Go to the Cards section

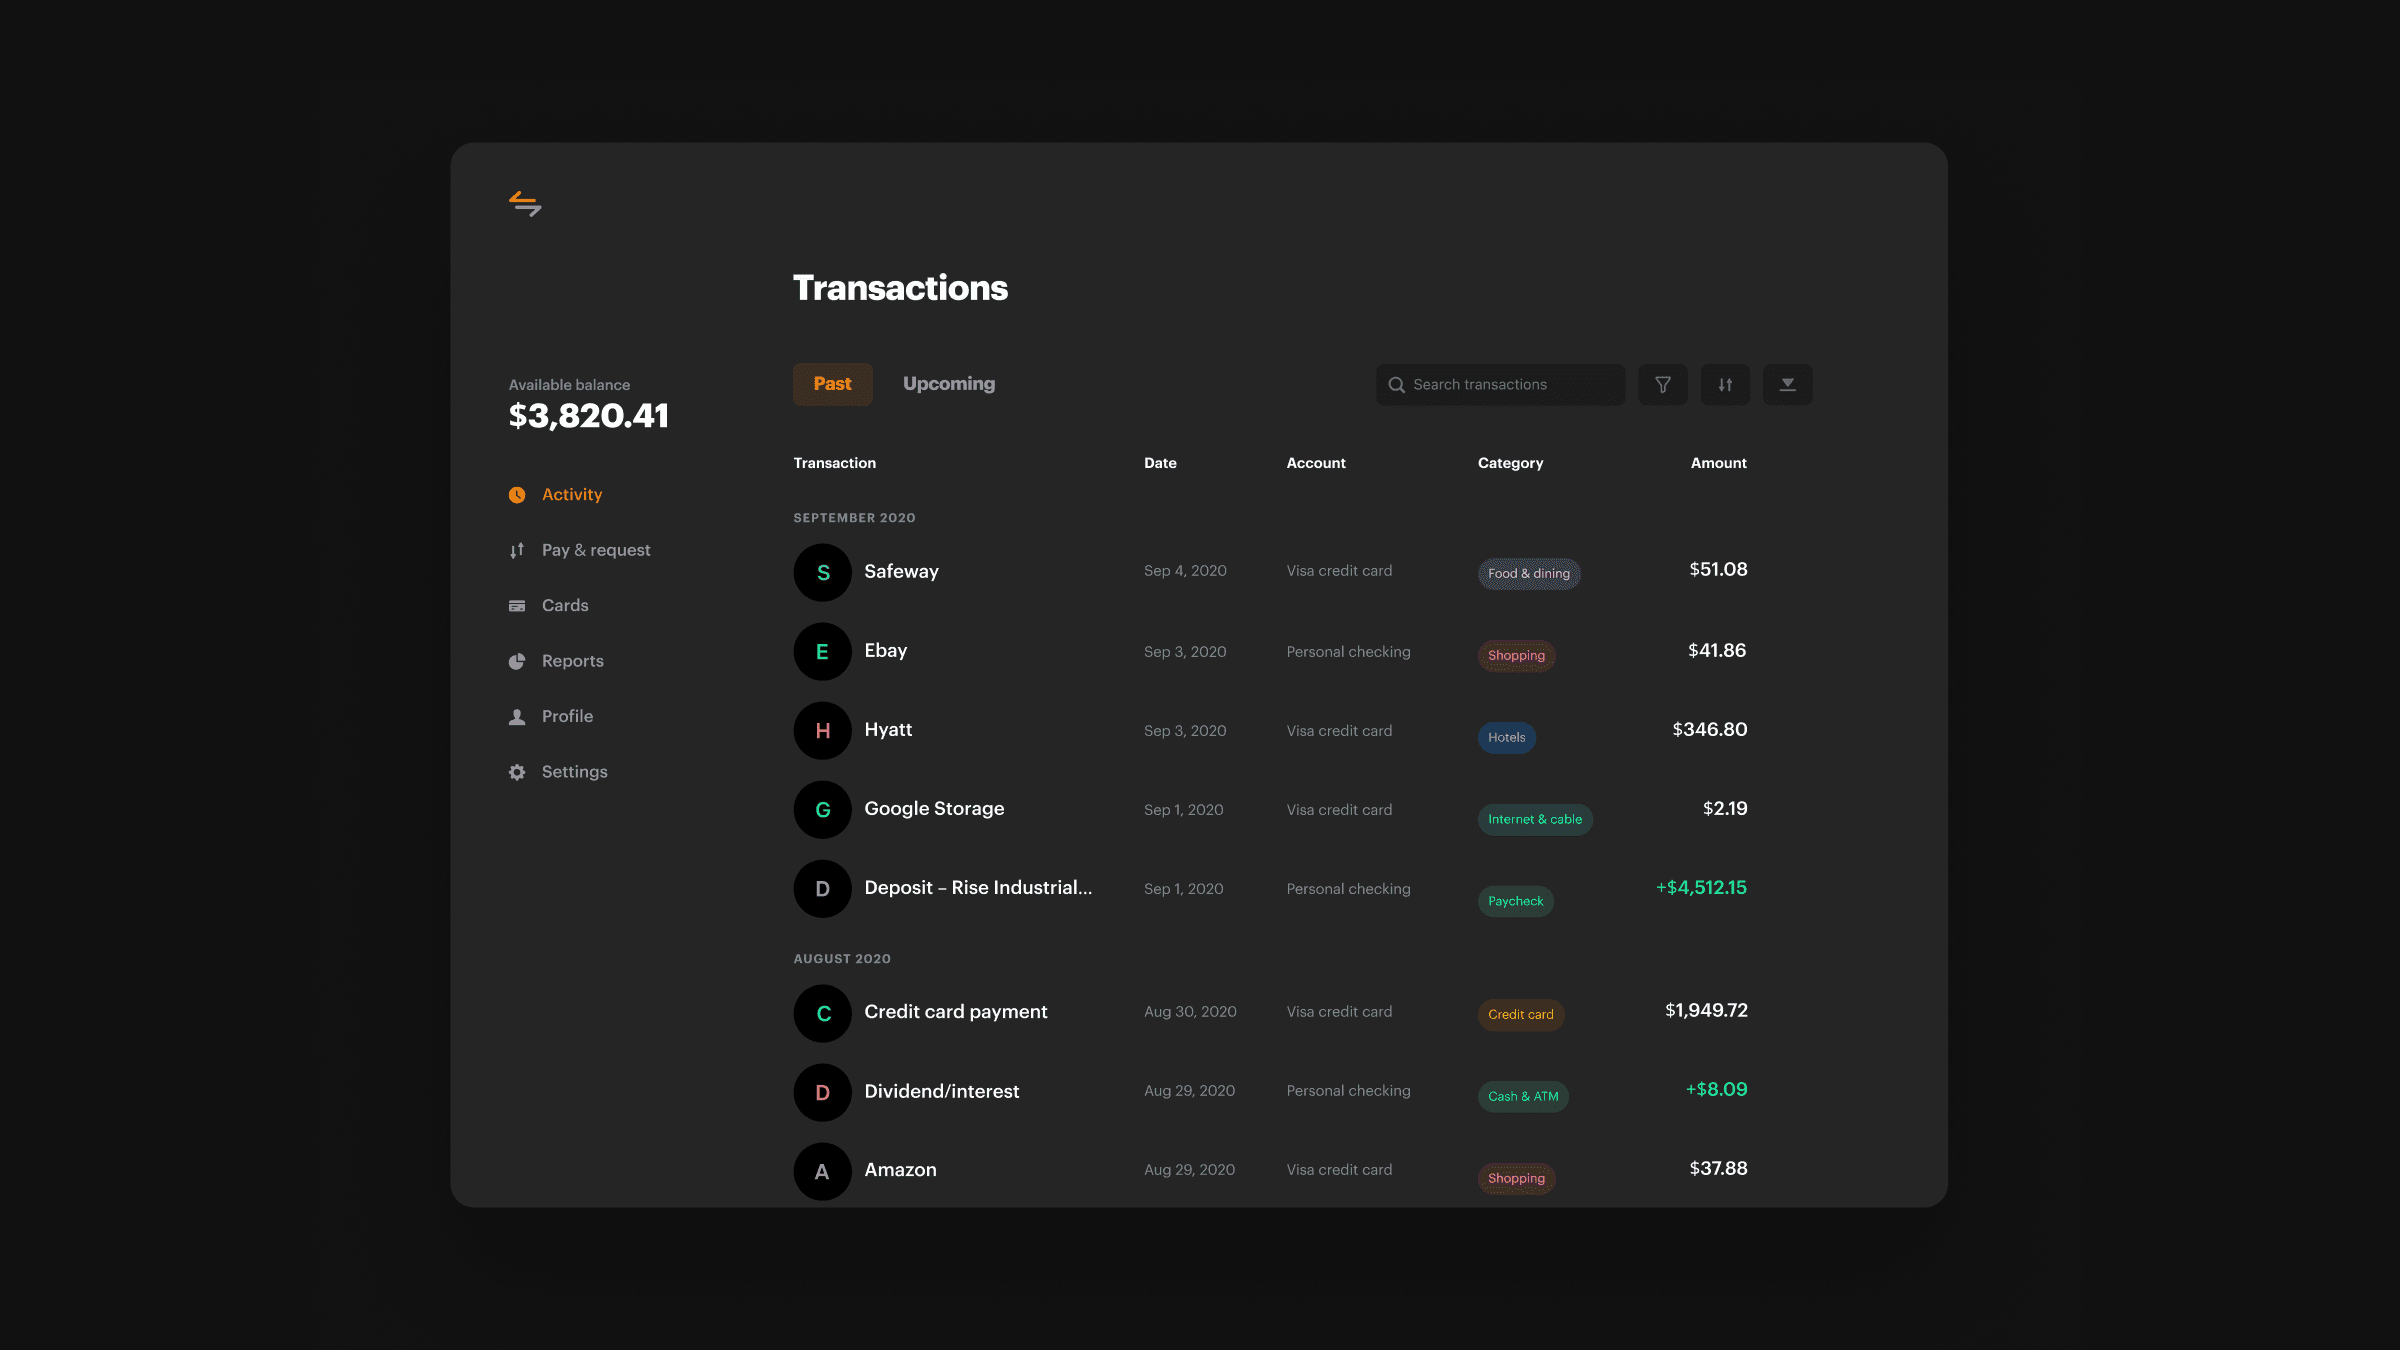(564, 606)
